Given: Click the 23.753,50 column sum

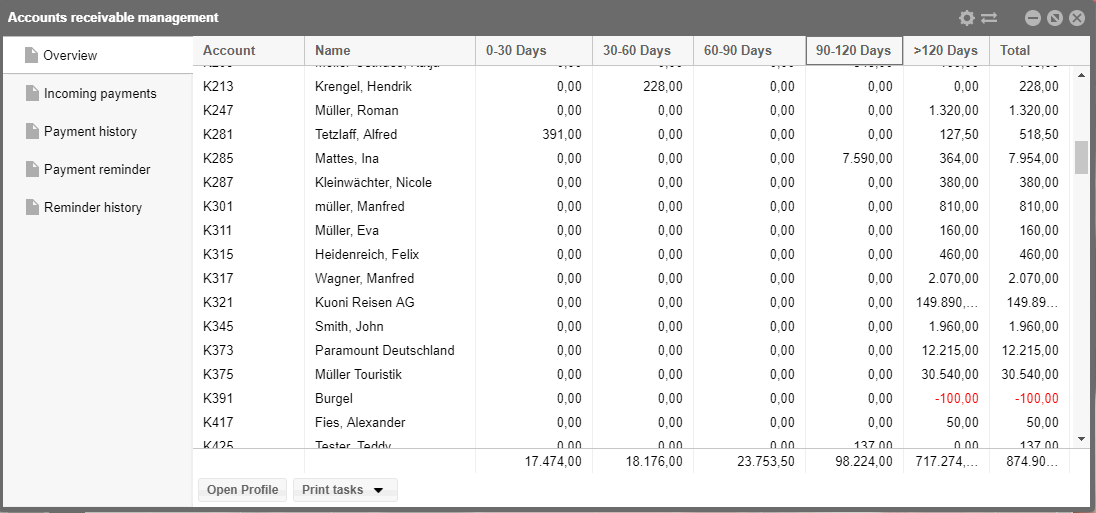Looking at the screenshot, I should 767,461.
